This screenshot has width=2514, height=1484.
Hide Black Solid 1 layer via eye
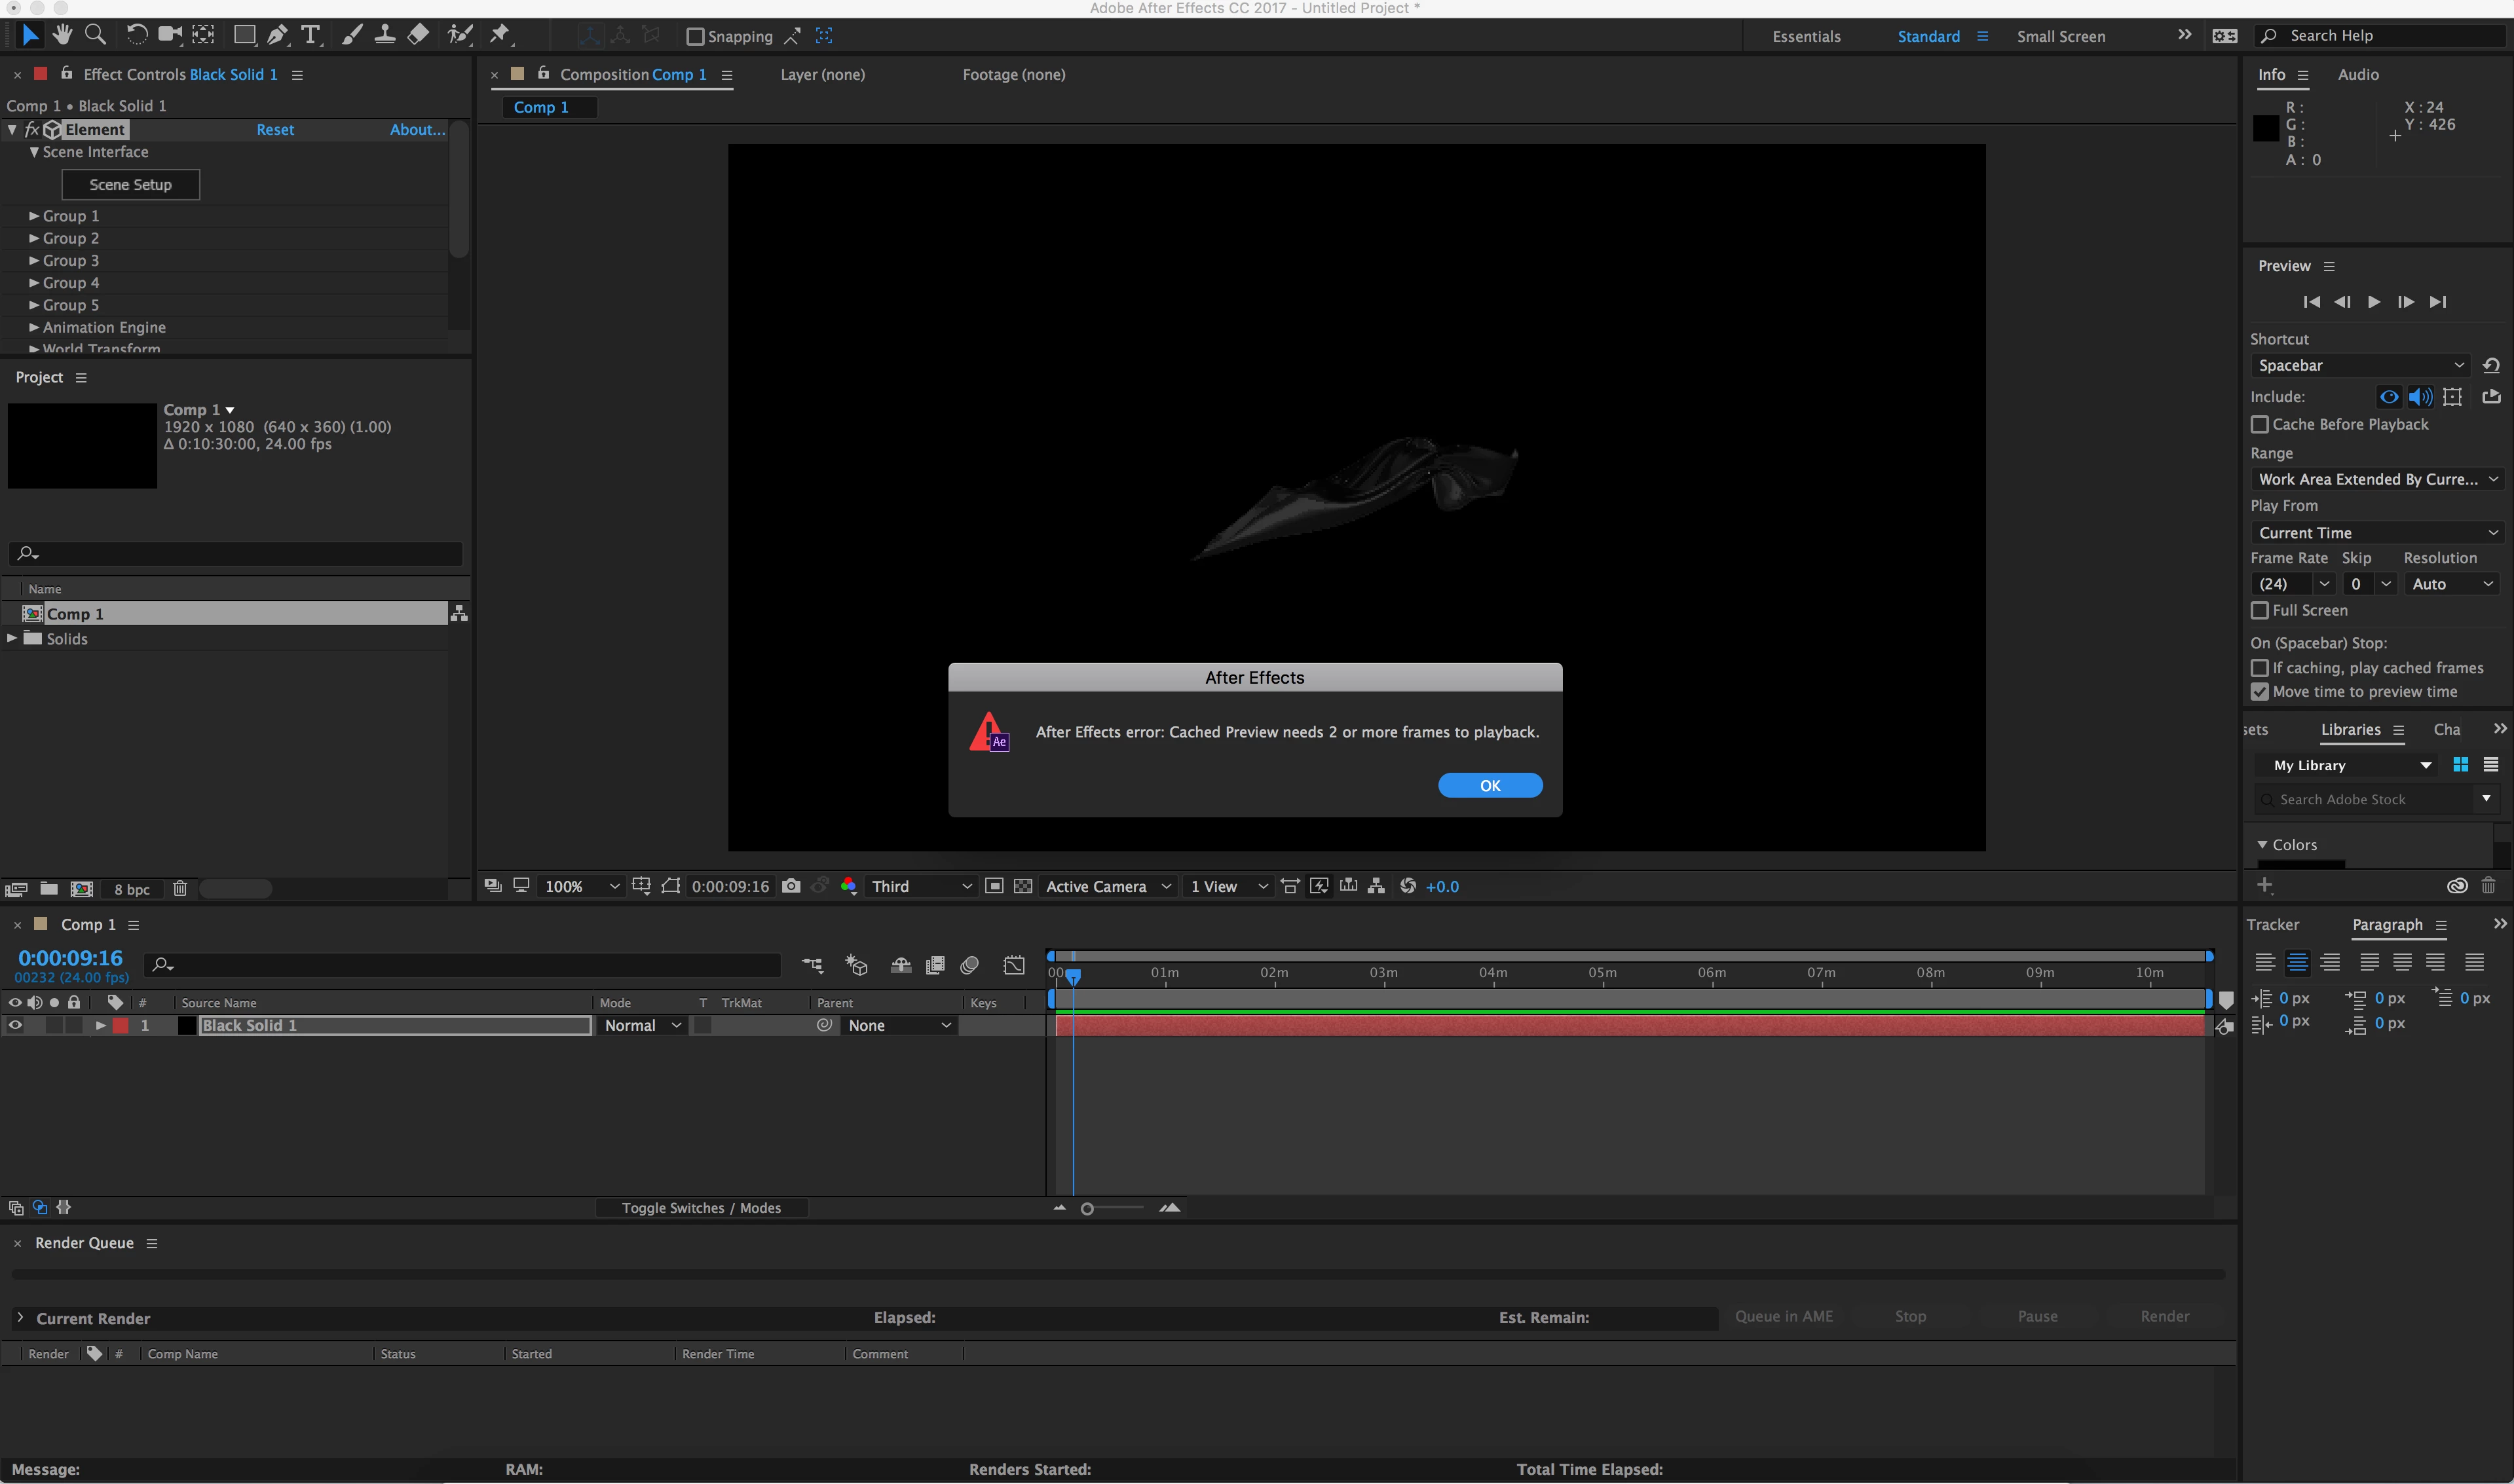click(15, 1025)
